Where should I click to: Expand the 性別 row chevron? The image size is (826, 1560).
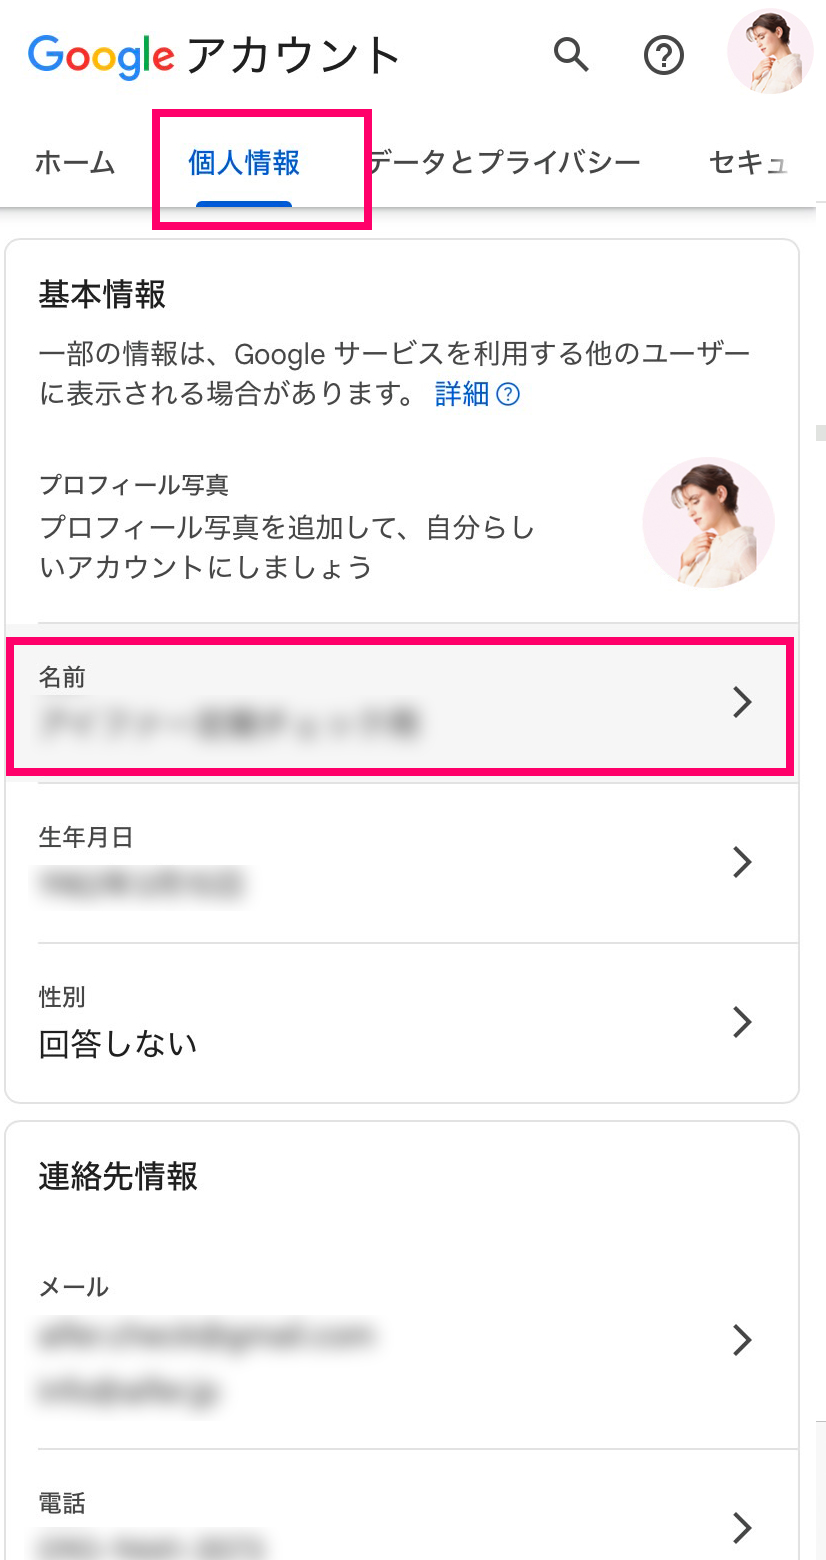(x=741, y=1022)
